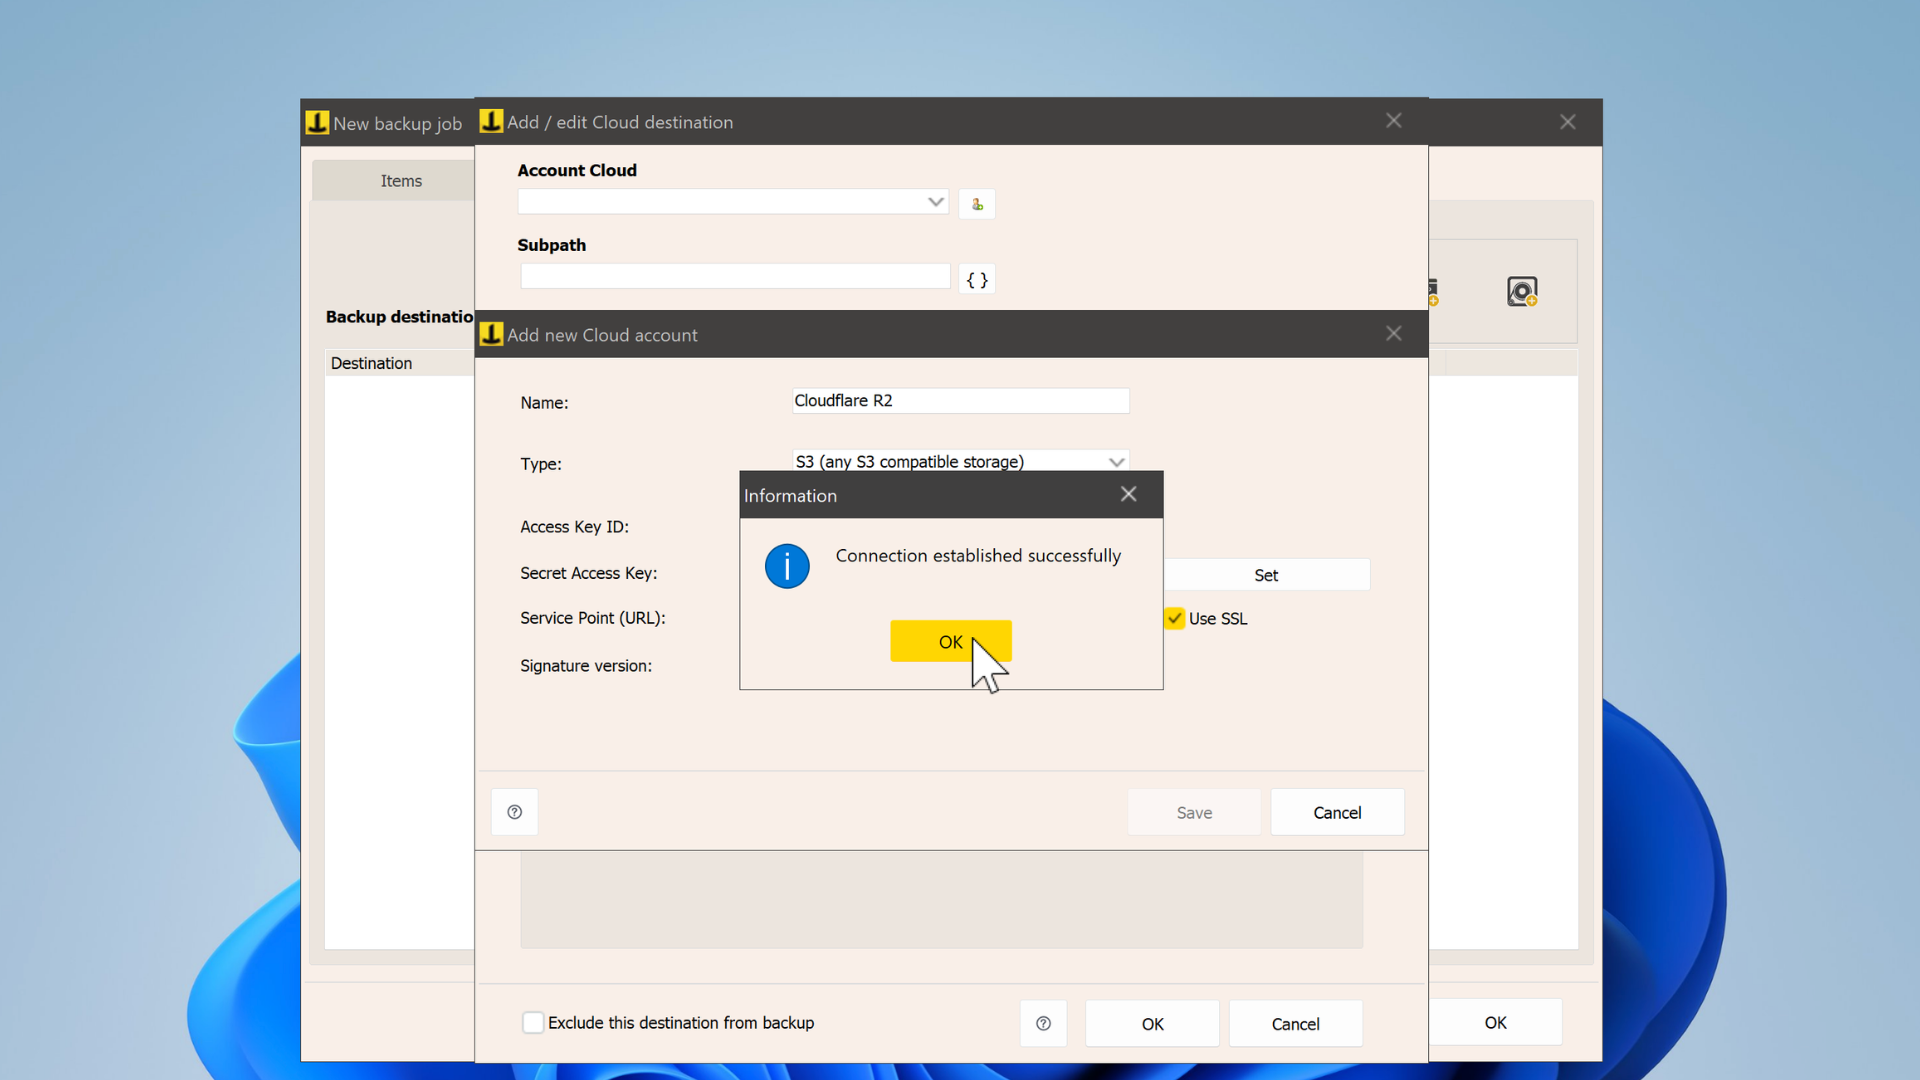
Task: Click the Subpath text field
Action: click(x=735, y=277)
